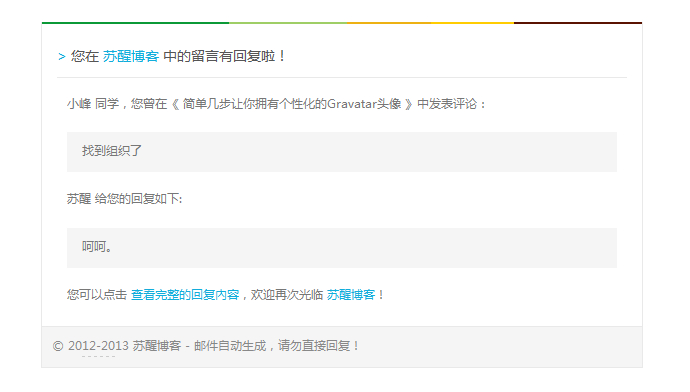This screenshot has width=690, height=392.
Task: Click the name 小峰 in greeting line
Action: [79, 104]
